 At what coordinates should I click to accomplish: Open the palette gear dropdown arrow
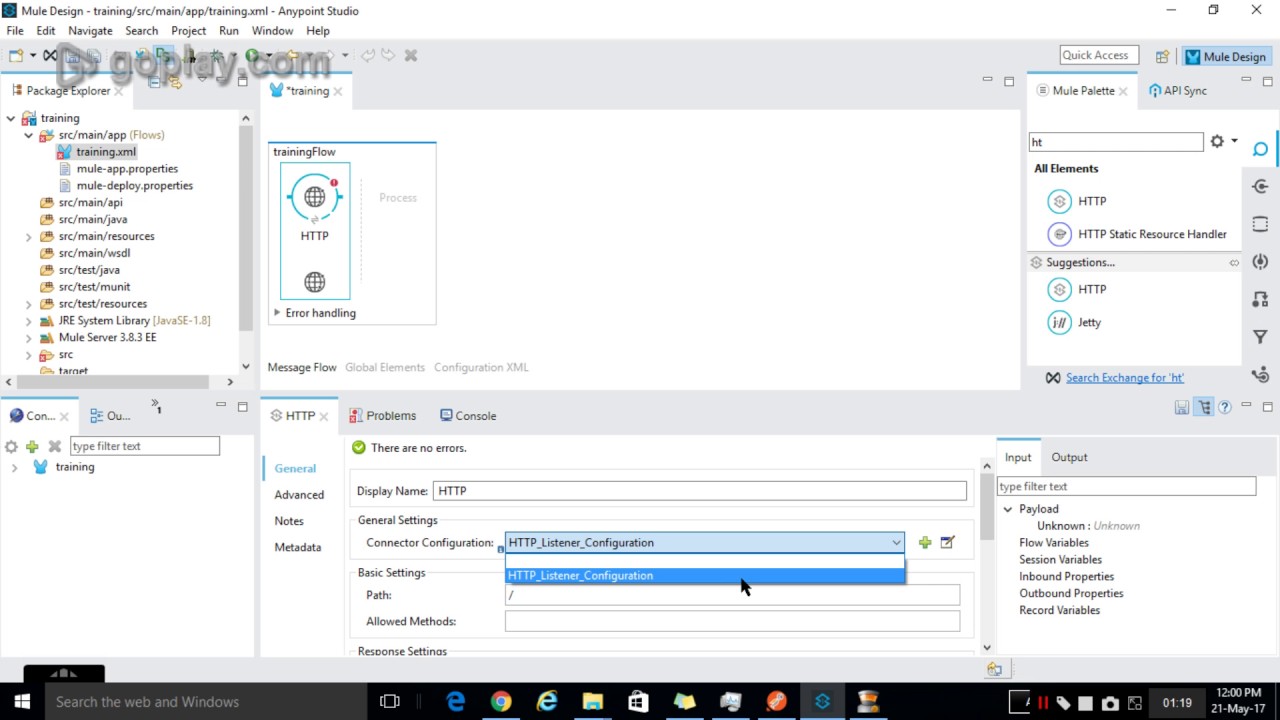point(1235,142)
